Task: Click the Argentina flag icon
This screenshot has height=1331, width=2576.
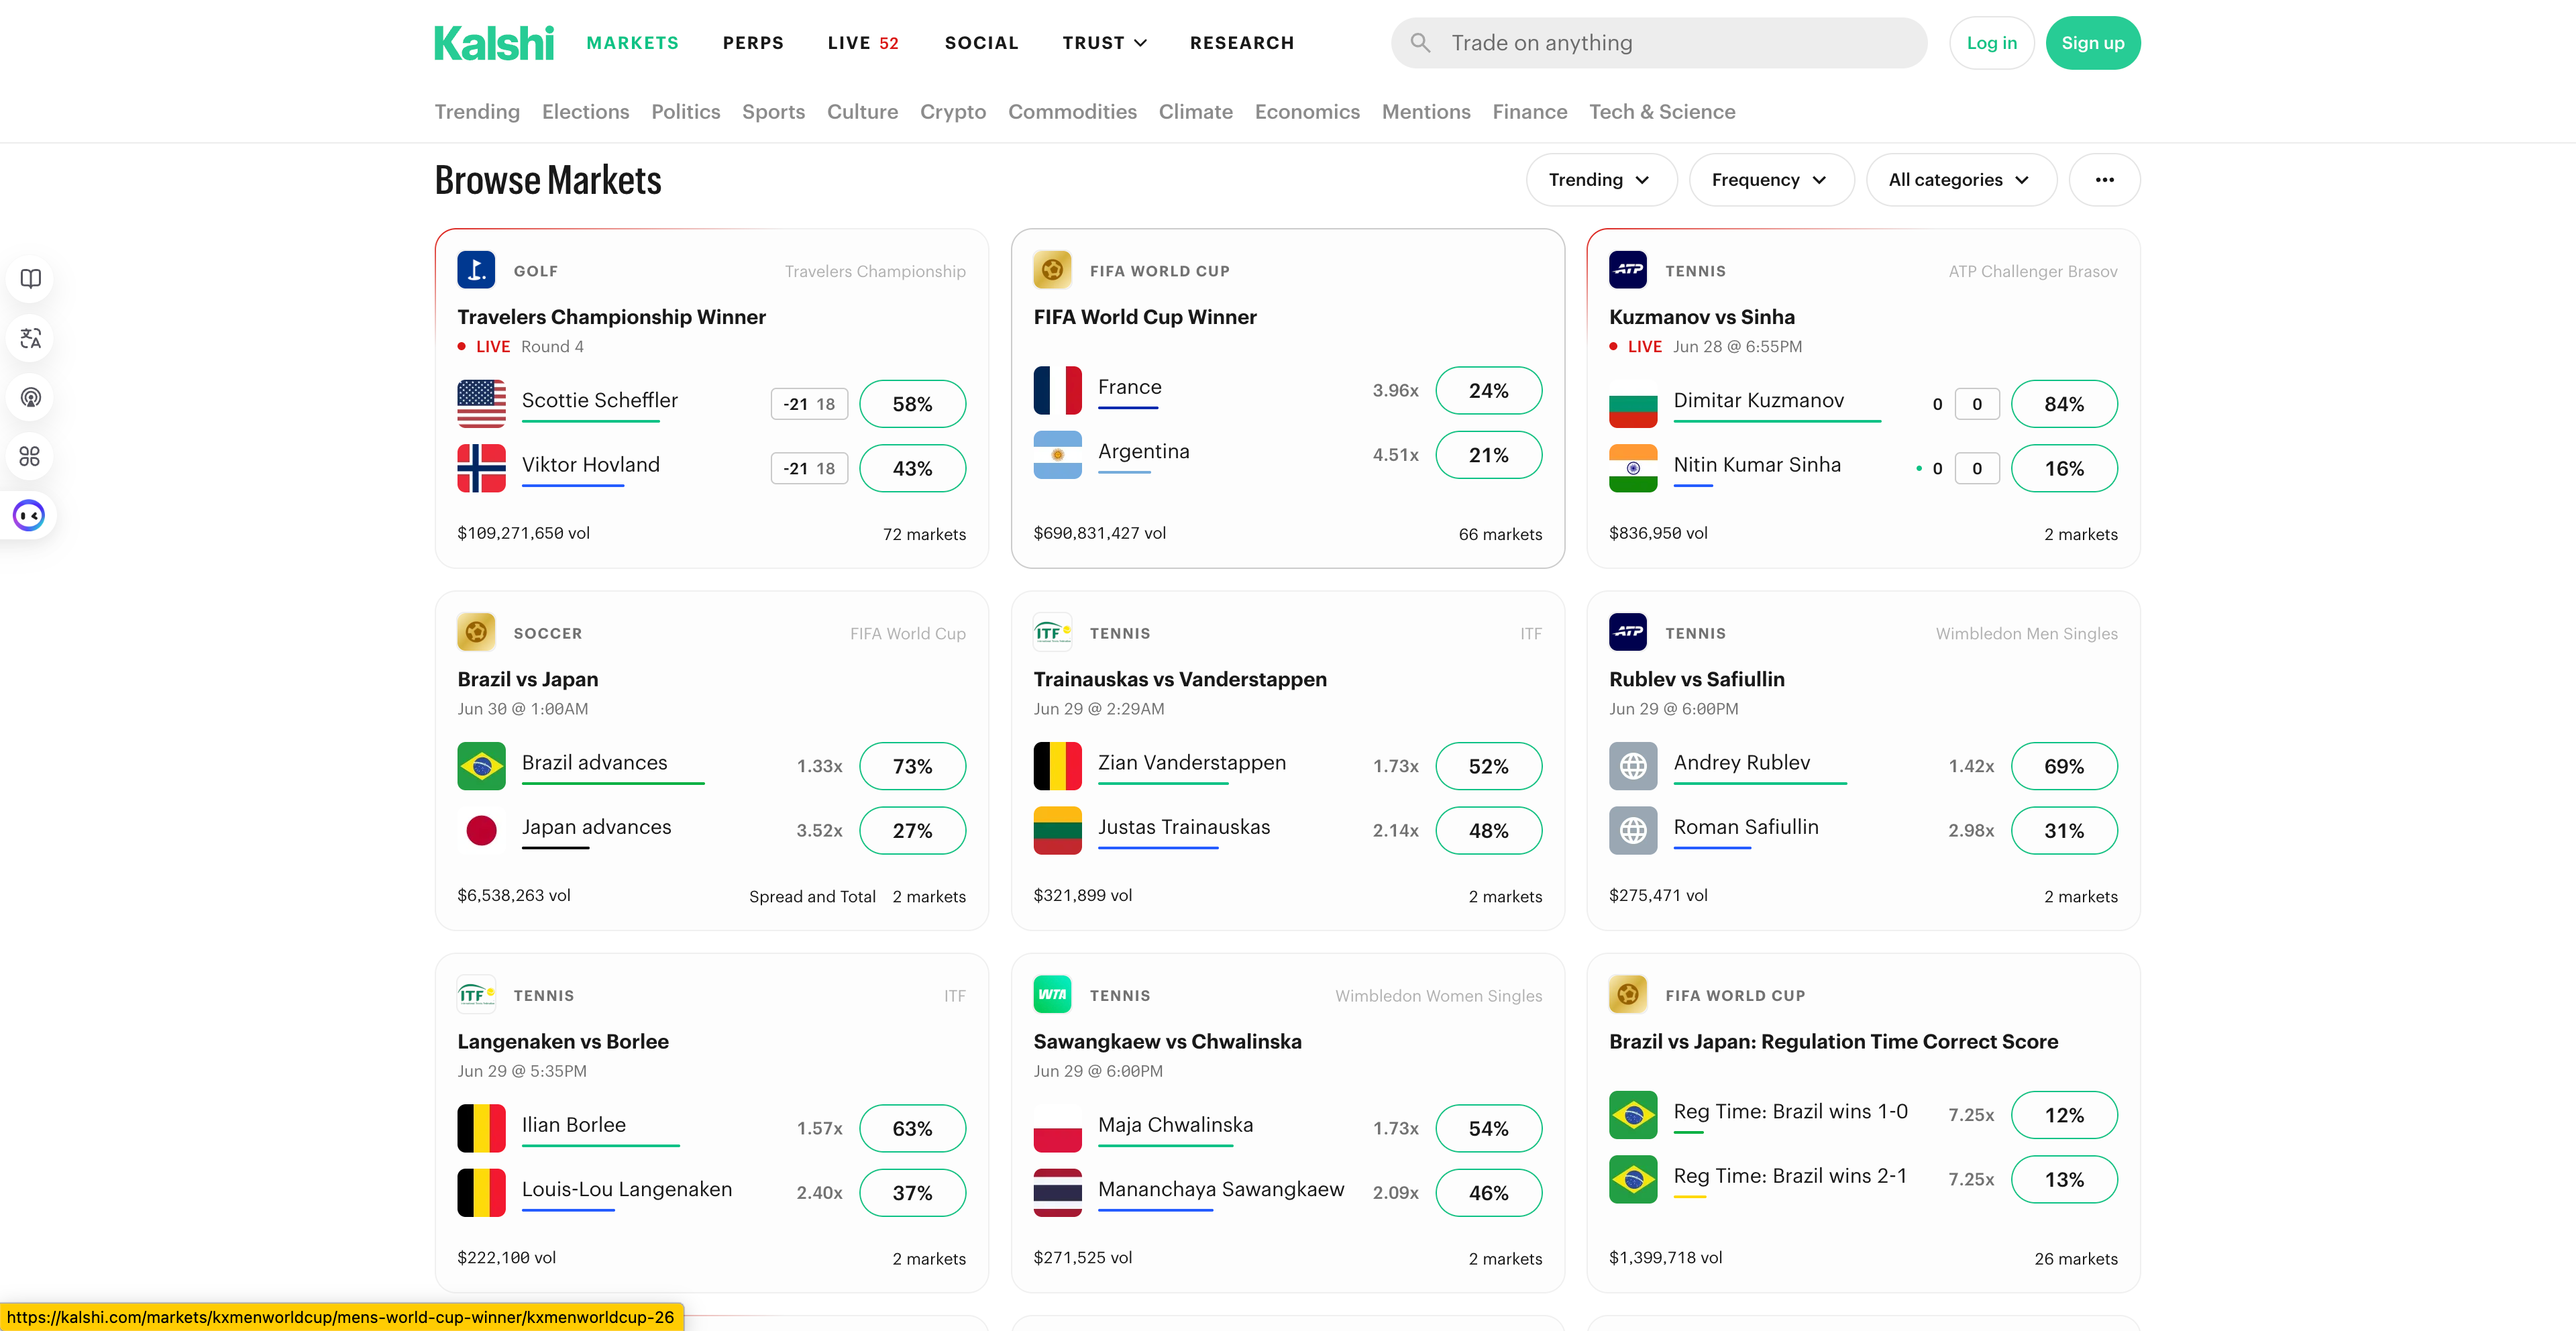Action: point(1057,455)
